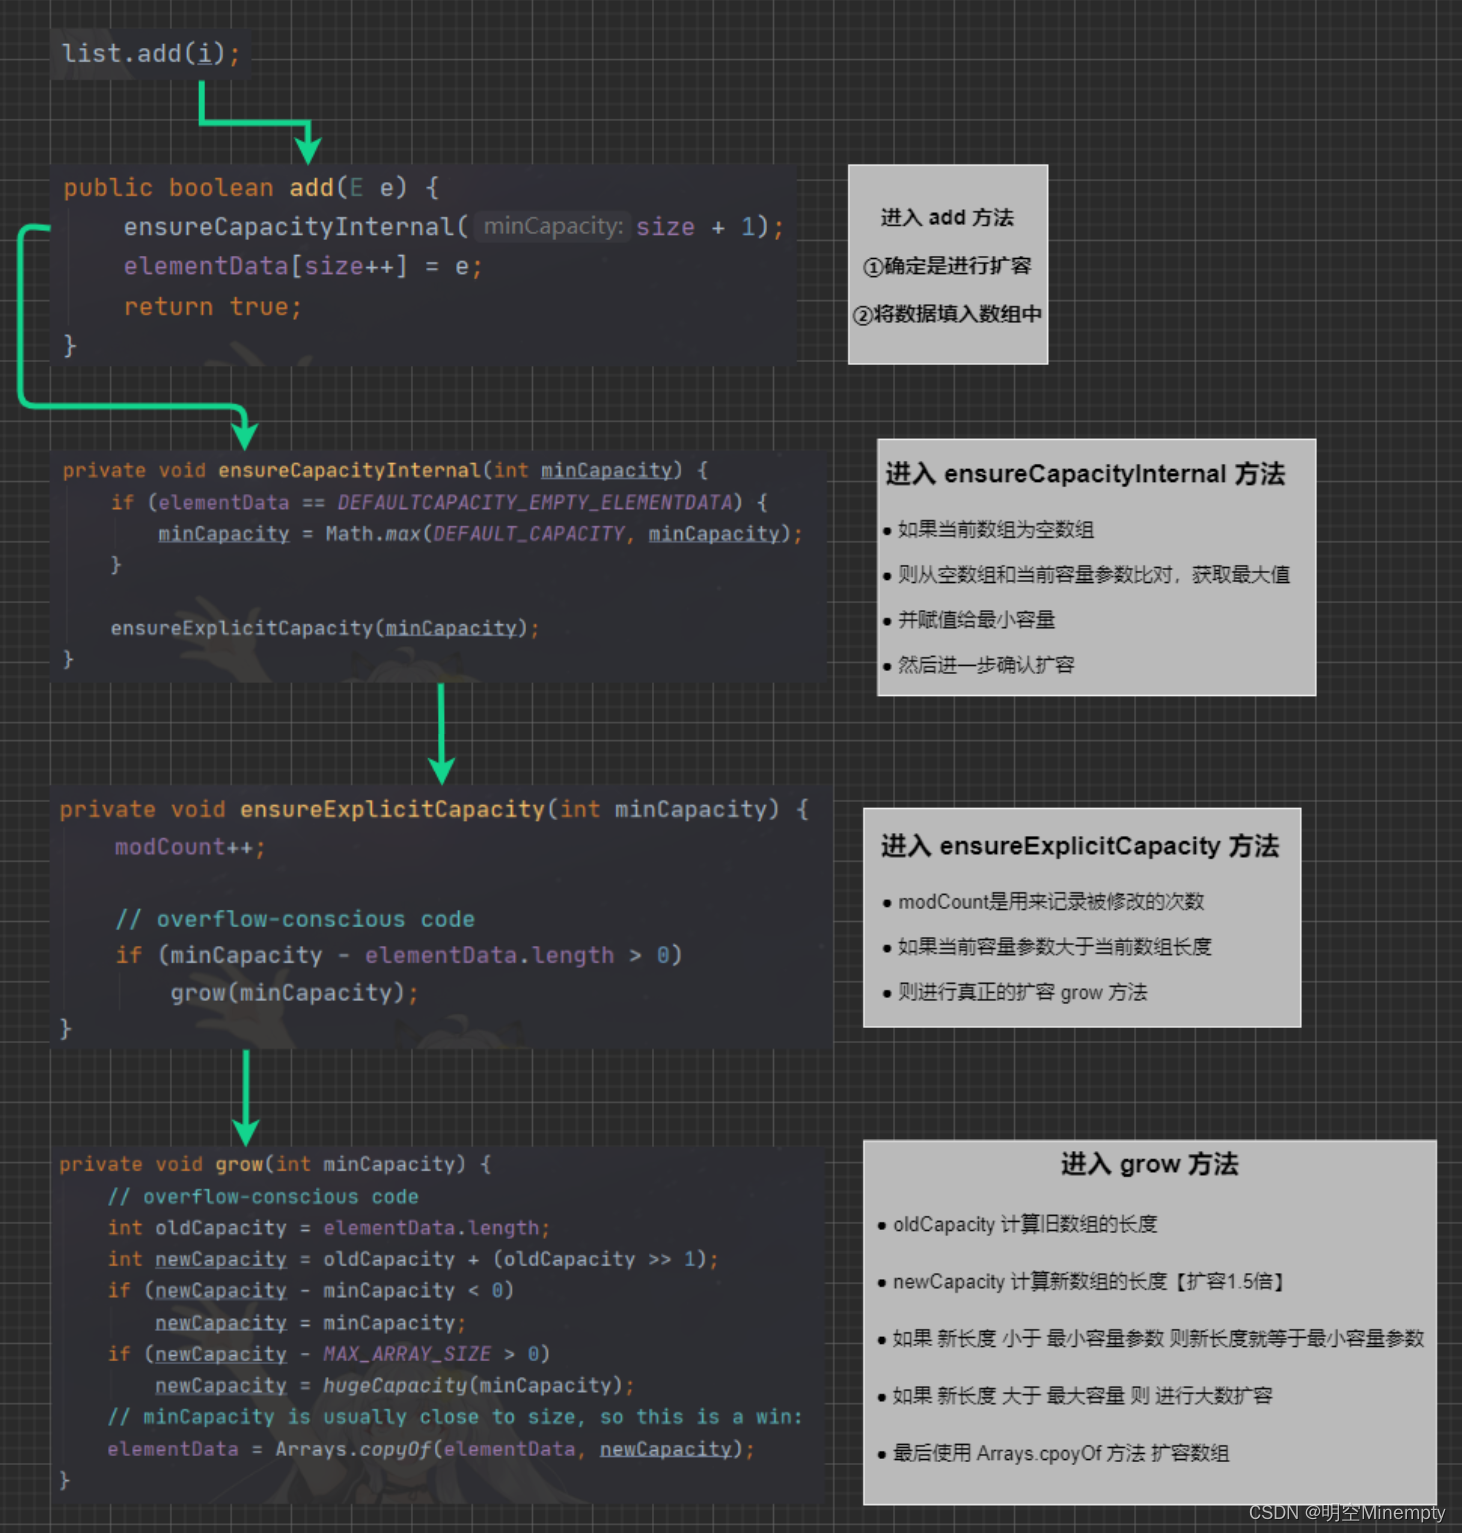
Task: Click the 'private void ensureCapacityInternal' signature
Action: [385, 470]
